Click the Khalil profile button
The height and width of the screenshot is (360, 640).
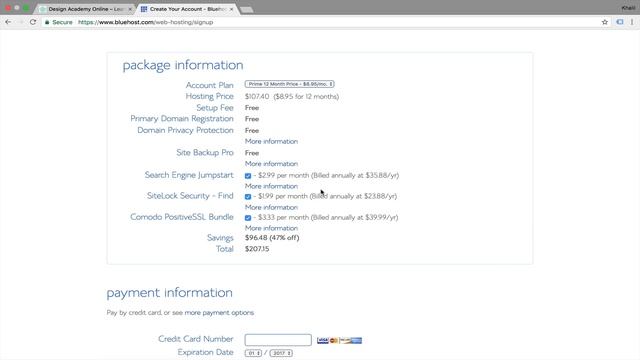(628, 8)
